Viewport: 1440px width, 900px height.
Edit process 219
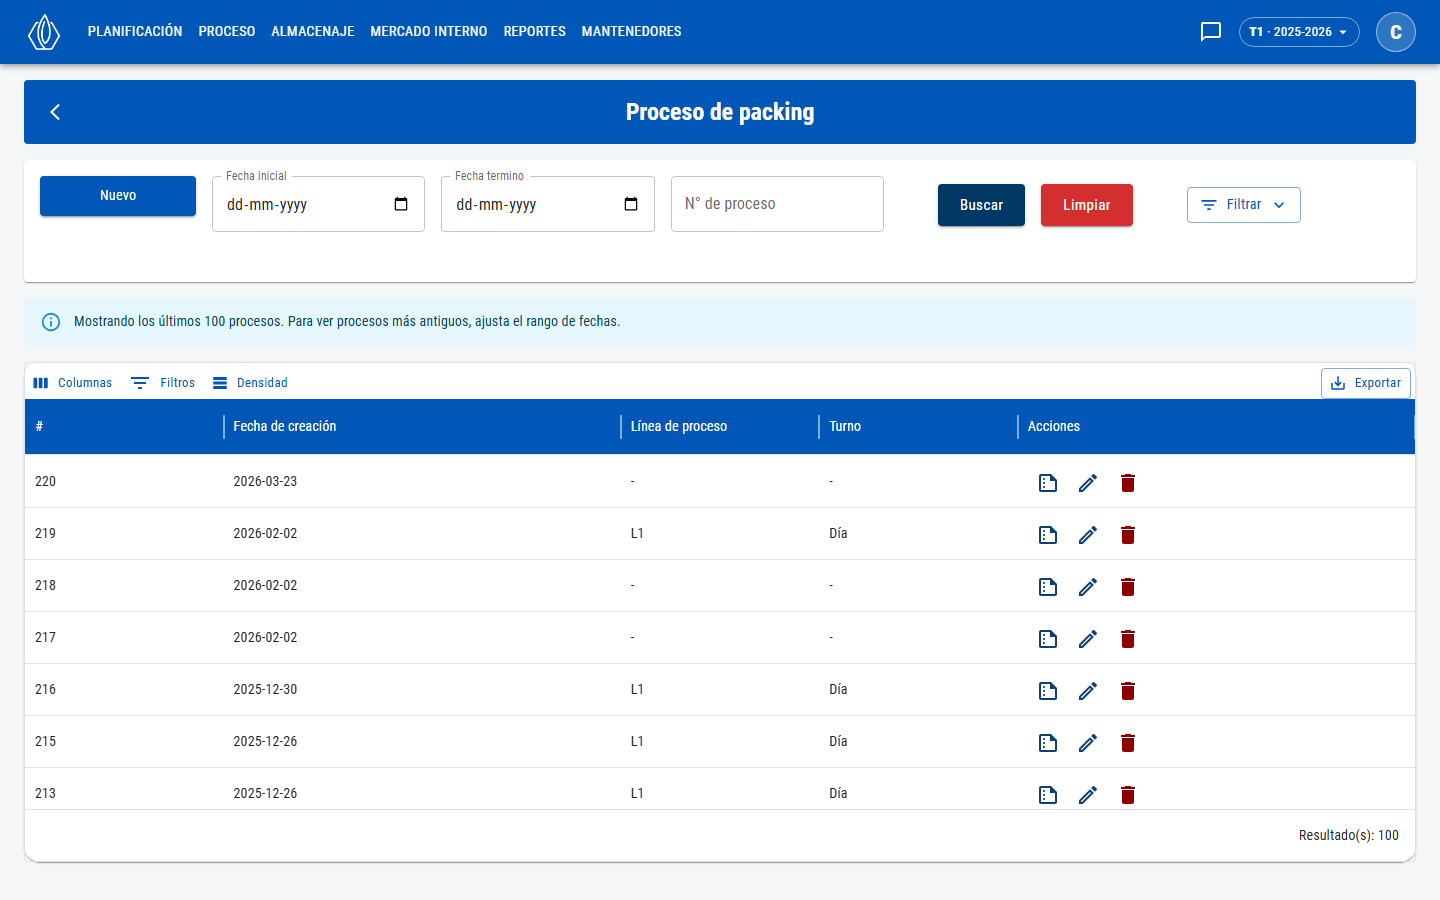pos(1088,535)
